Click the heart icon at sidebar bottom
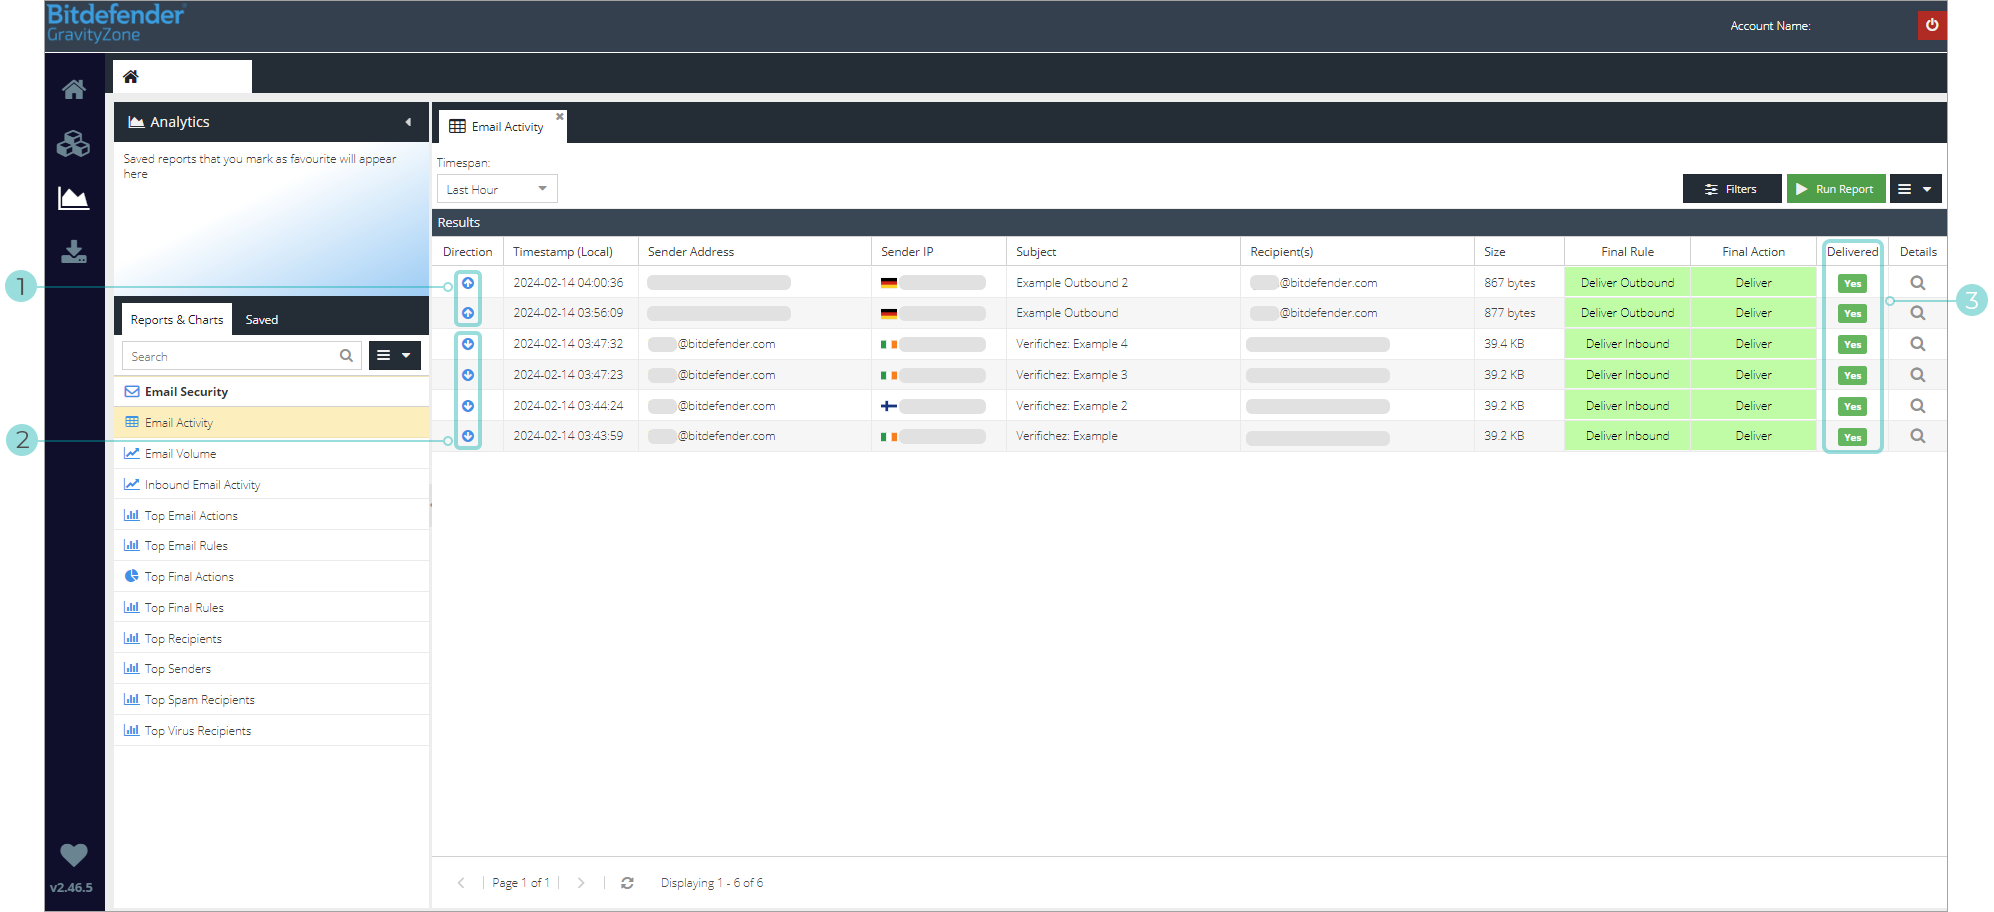 click(74, 856)
